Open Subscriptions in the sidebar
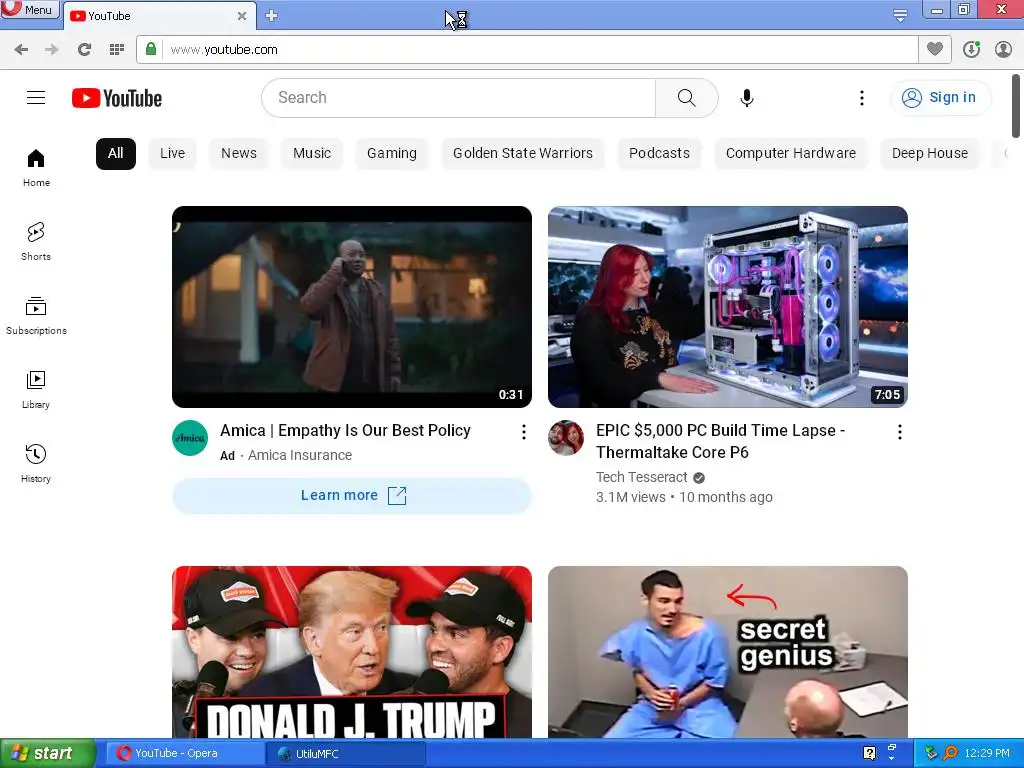The width and height of the screenshot is (1024, 768). point(36,315)
